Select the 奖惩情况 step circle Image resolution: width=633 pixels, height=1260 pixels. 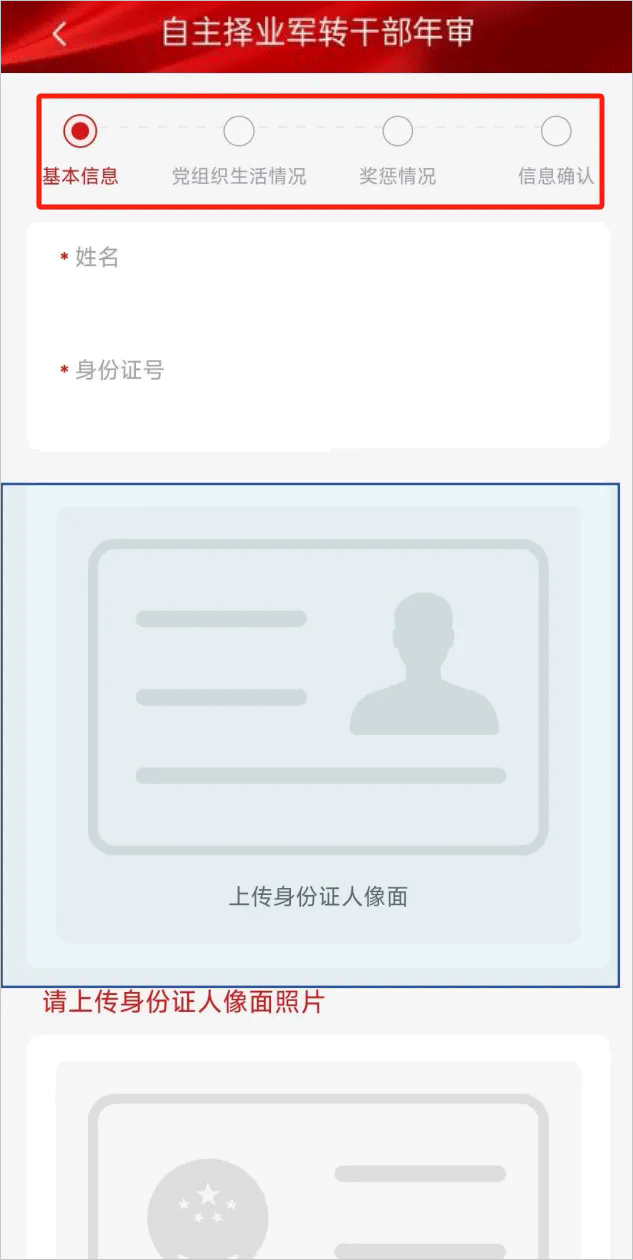(x=397, y=130)
